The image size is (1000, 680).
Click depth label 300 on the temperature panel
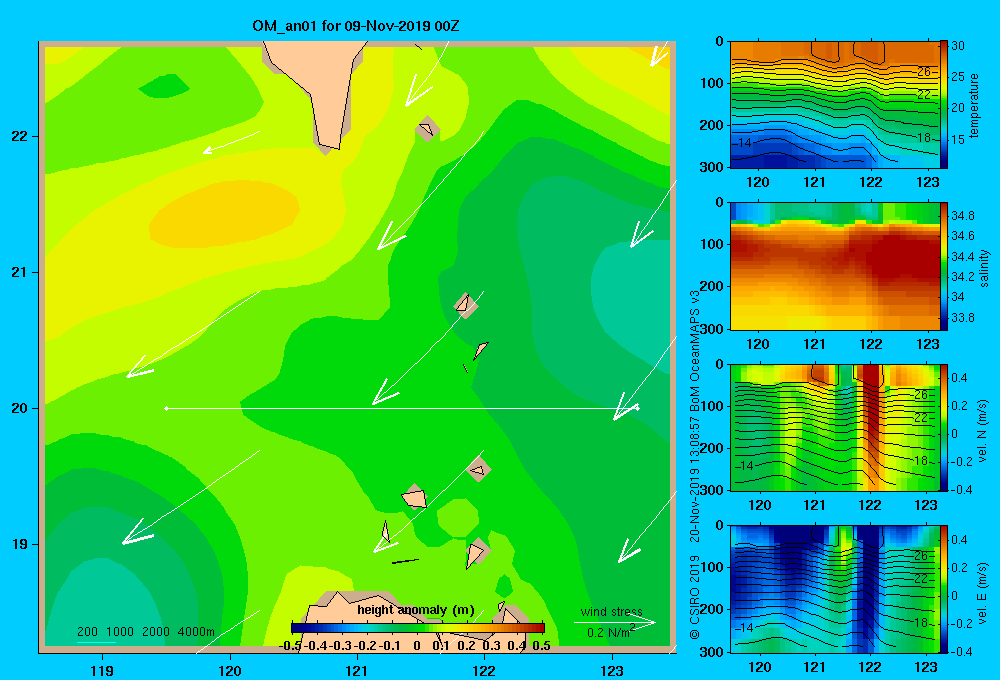point(711,167)
